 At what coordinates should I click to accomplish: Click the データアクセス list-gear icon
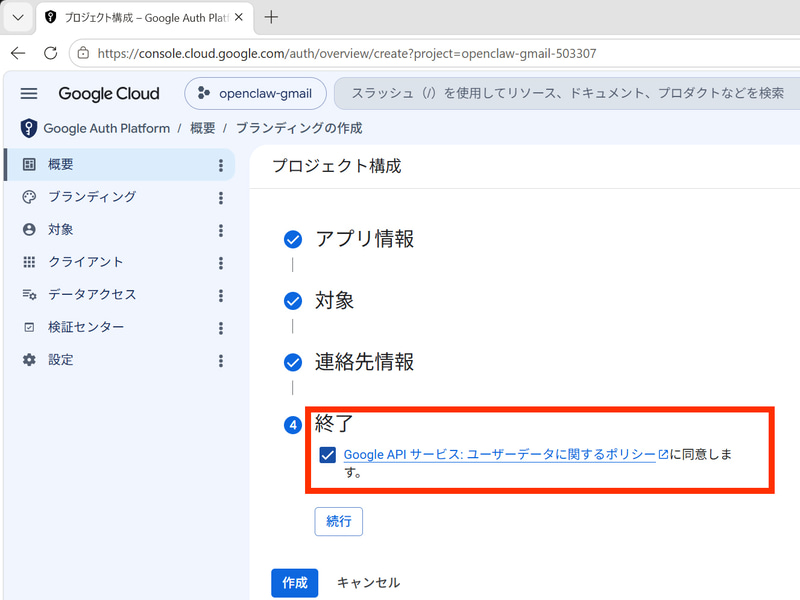pos(29,295)
